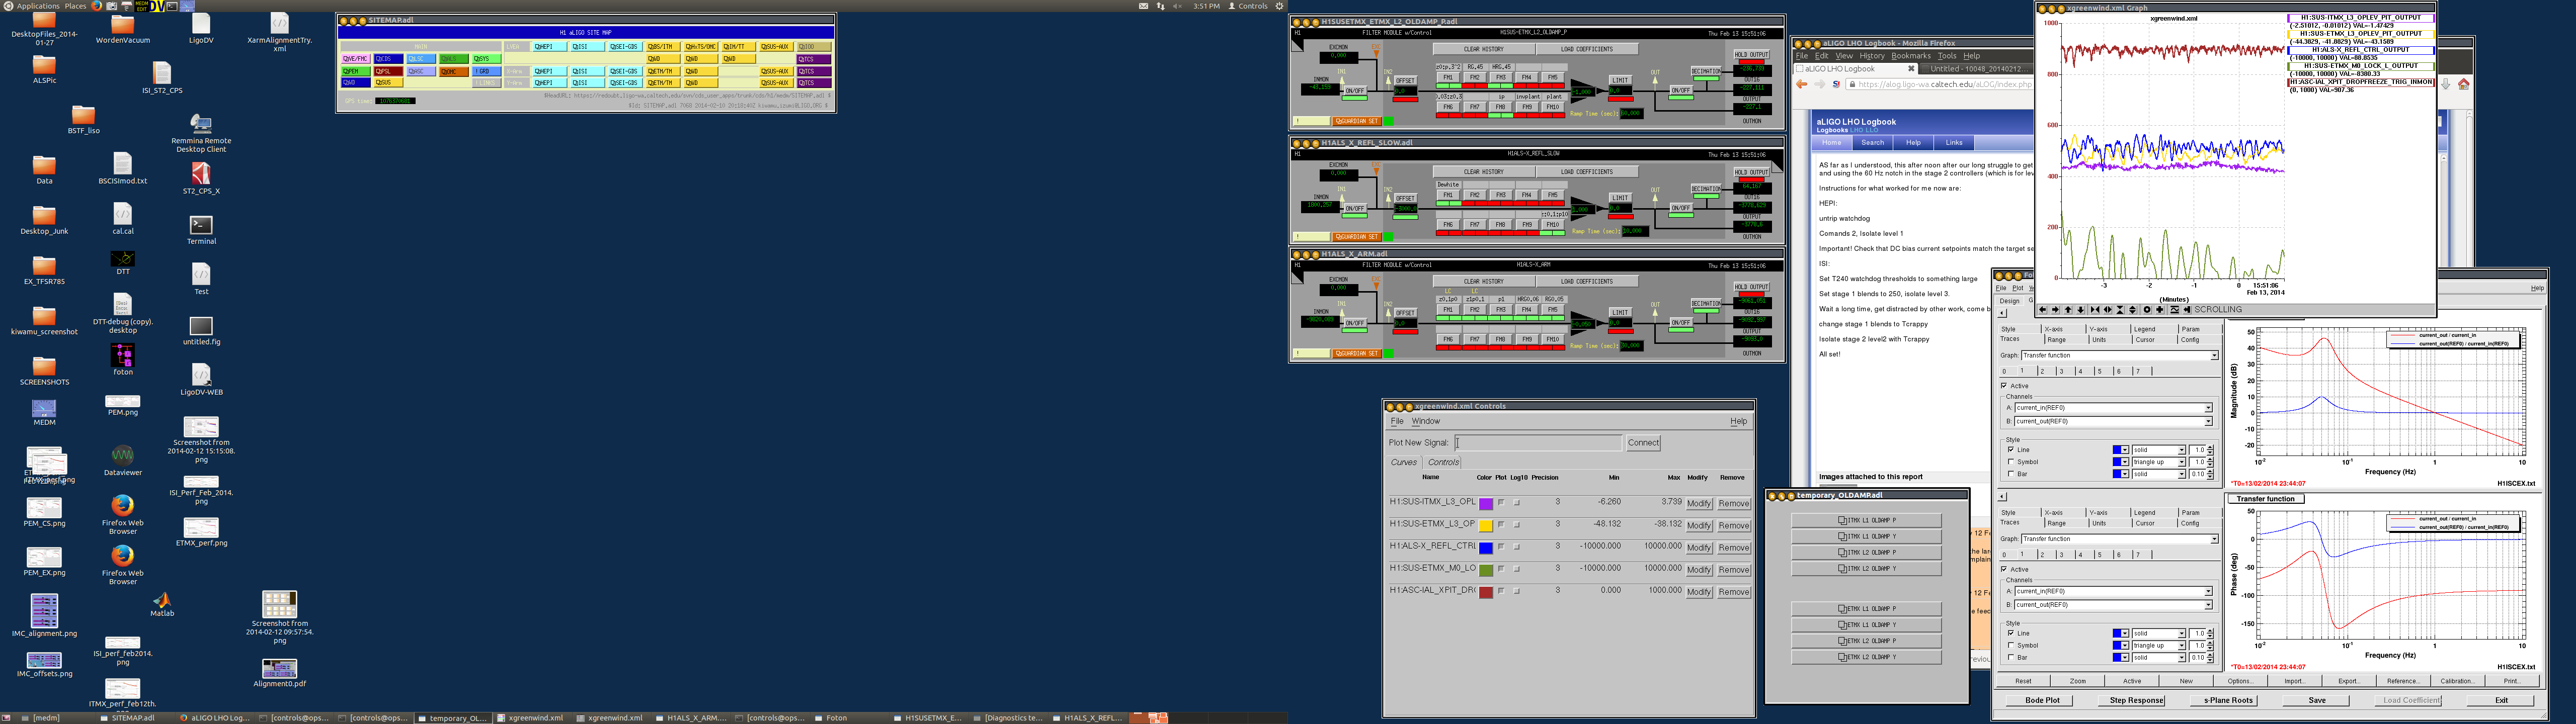Open the BSTF_liso folder icon
The image size is (2576, 724).
83,118
